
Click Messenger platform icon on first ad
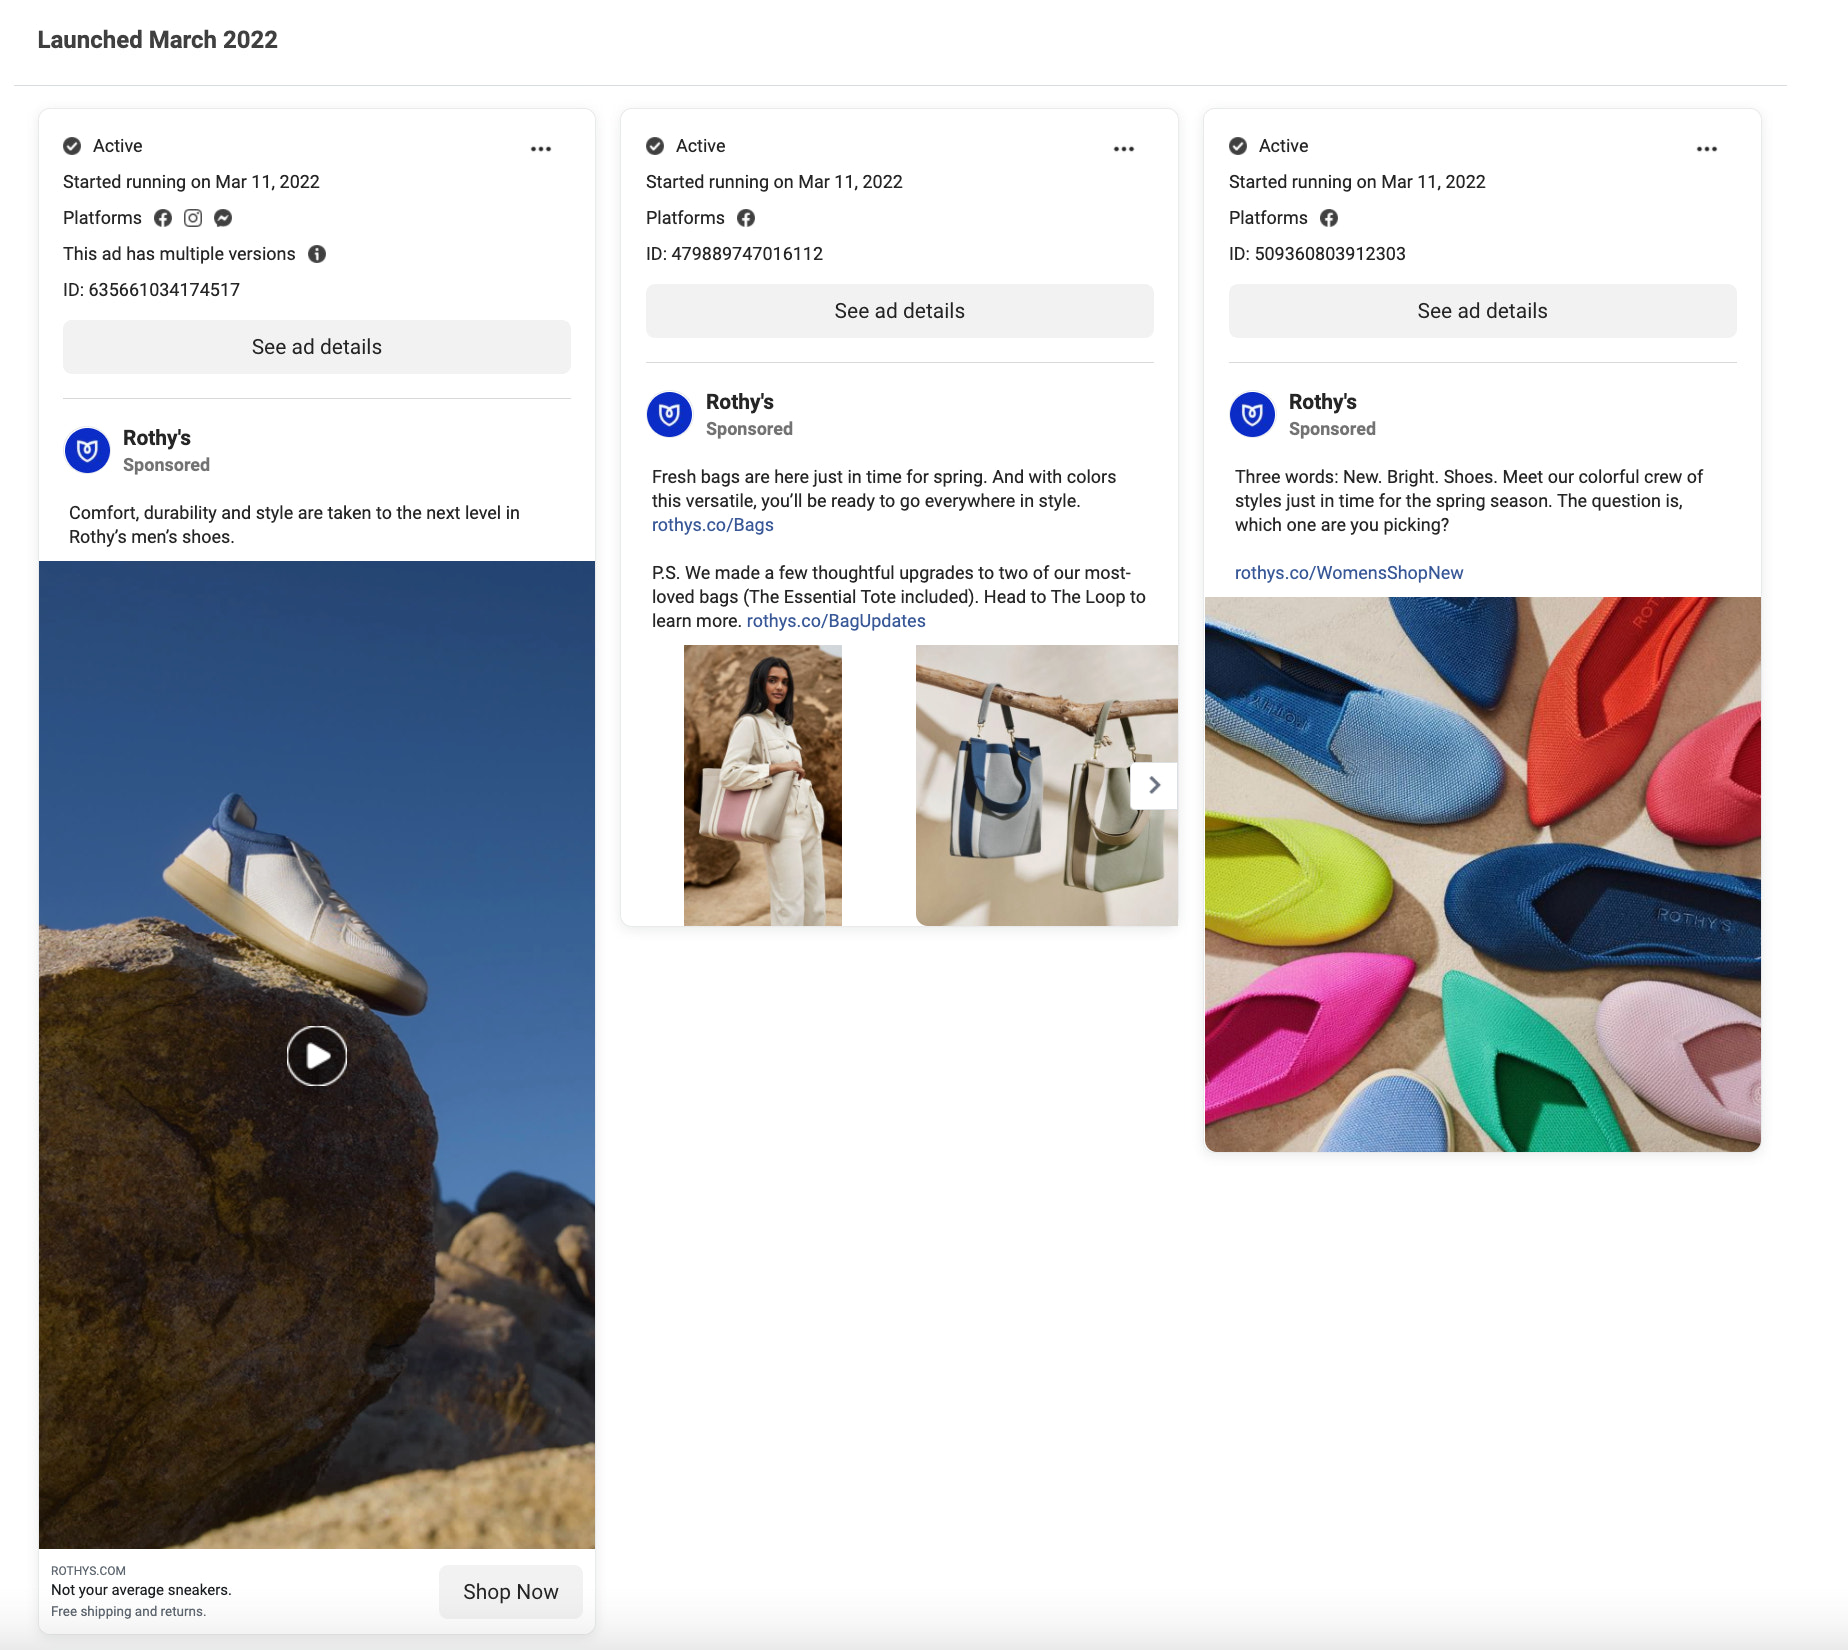223,218
